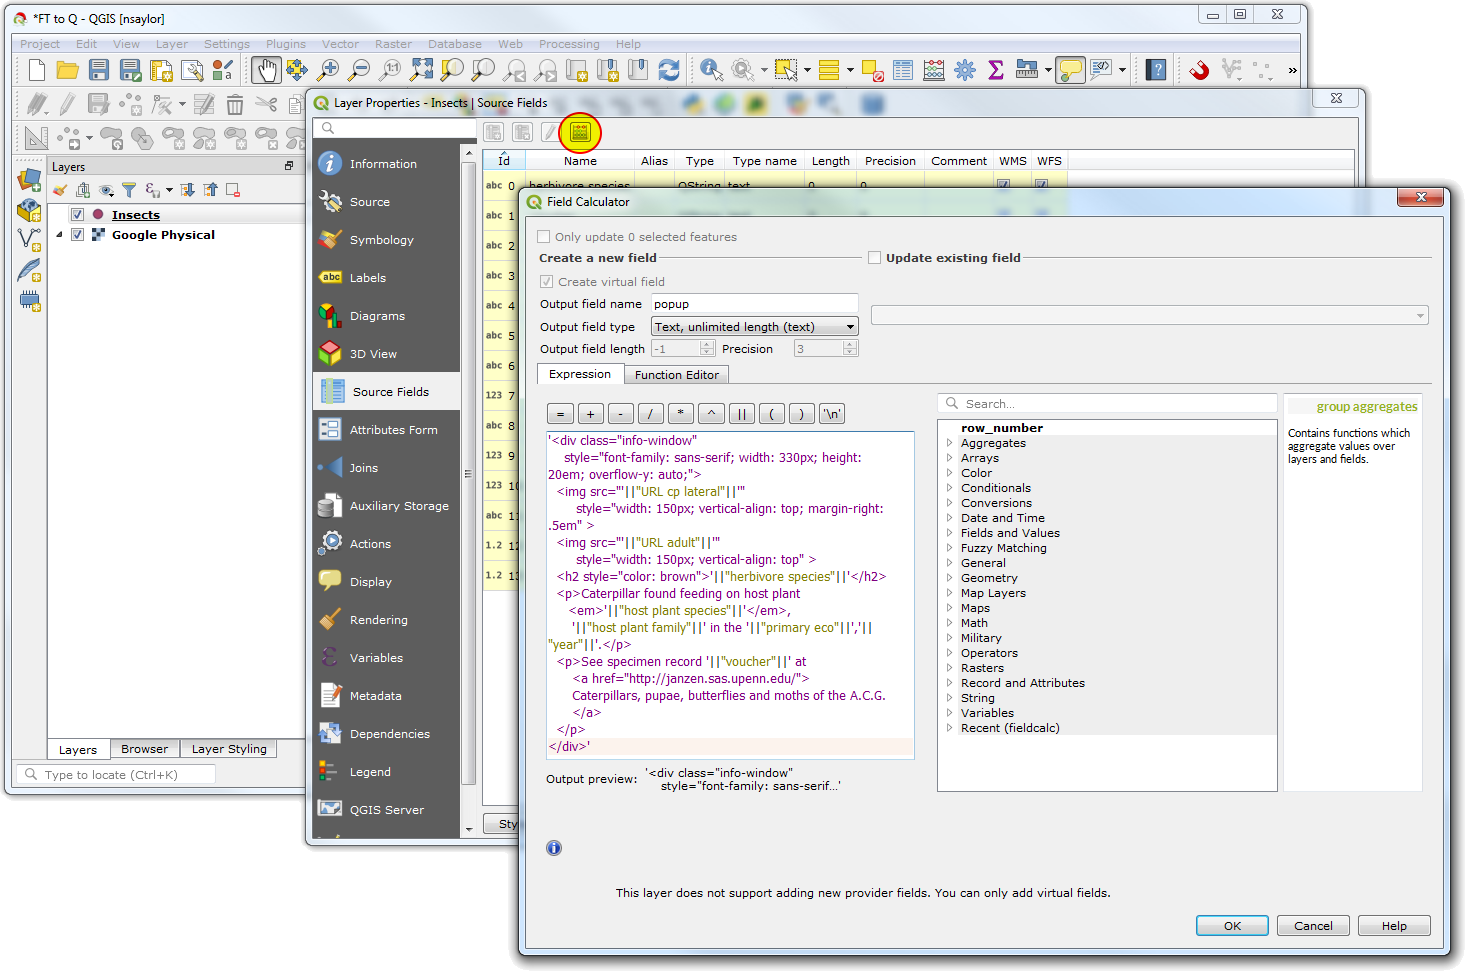Screen dimensions: 1465x971
Task: Open the Processing menu
Action: click(569, 44)
